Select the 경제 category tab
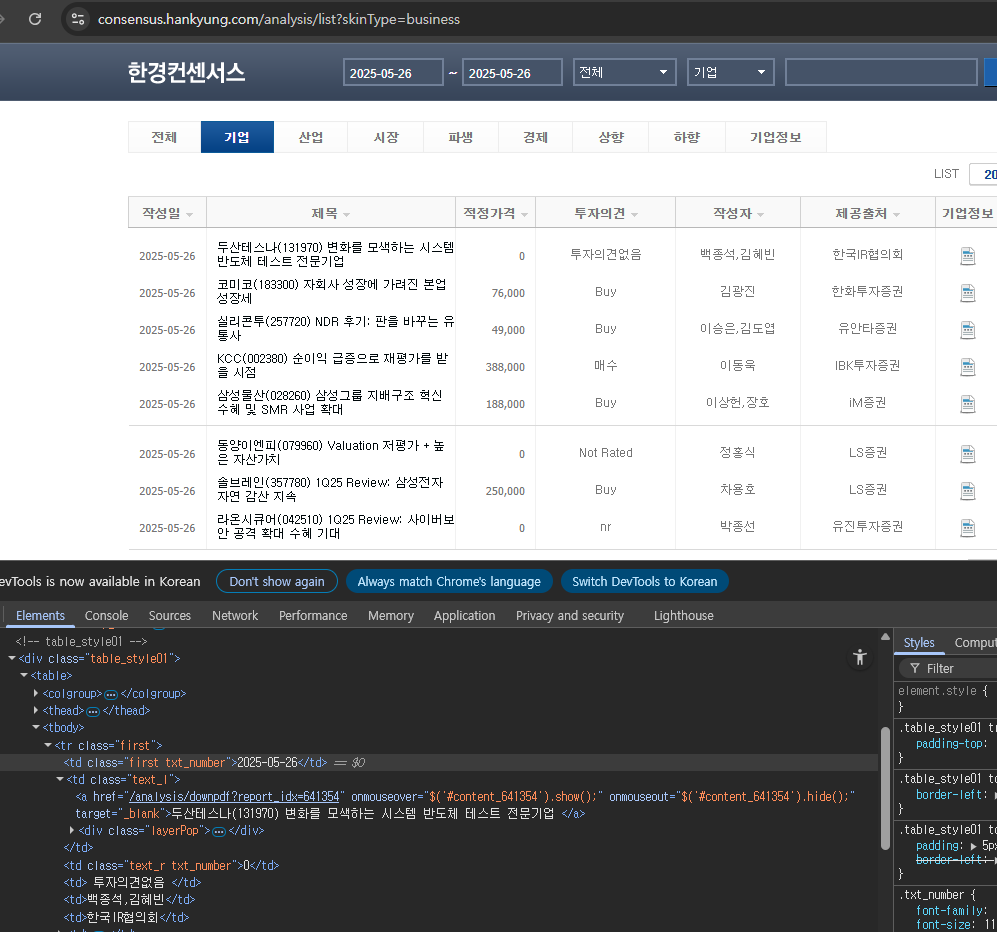The image size is (997, 932). pos(535,137)
